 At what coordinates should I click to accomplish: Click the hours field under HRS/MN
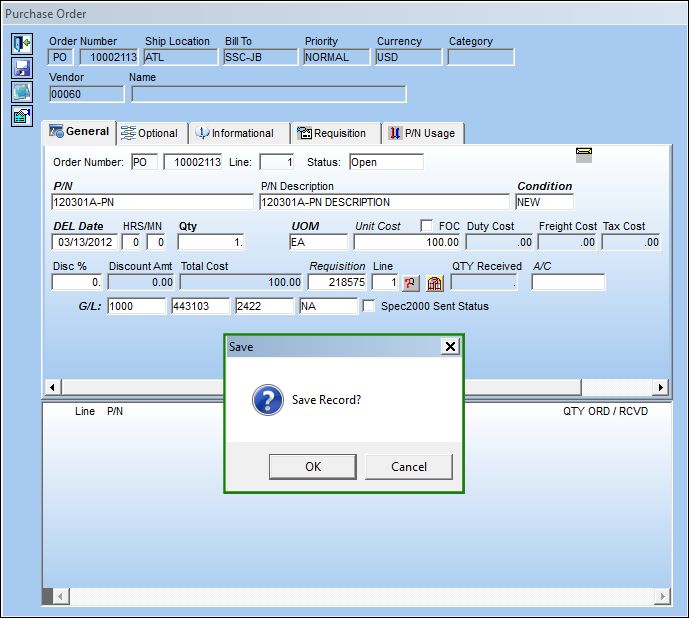point(131,242)
